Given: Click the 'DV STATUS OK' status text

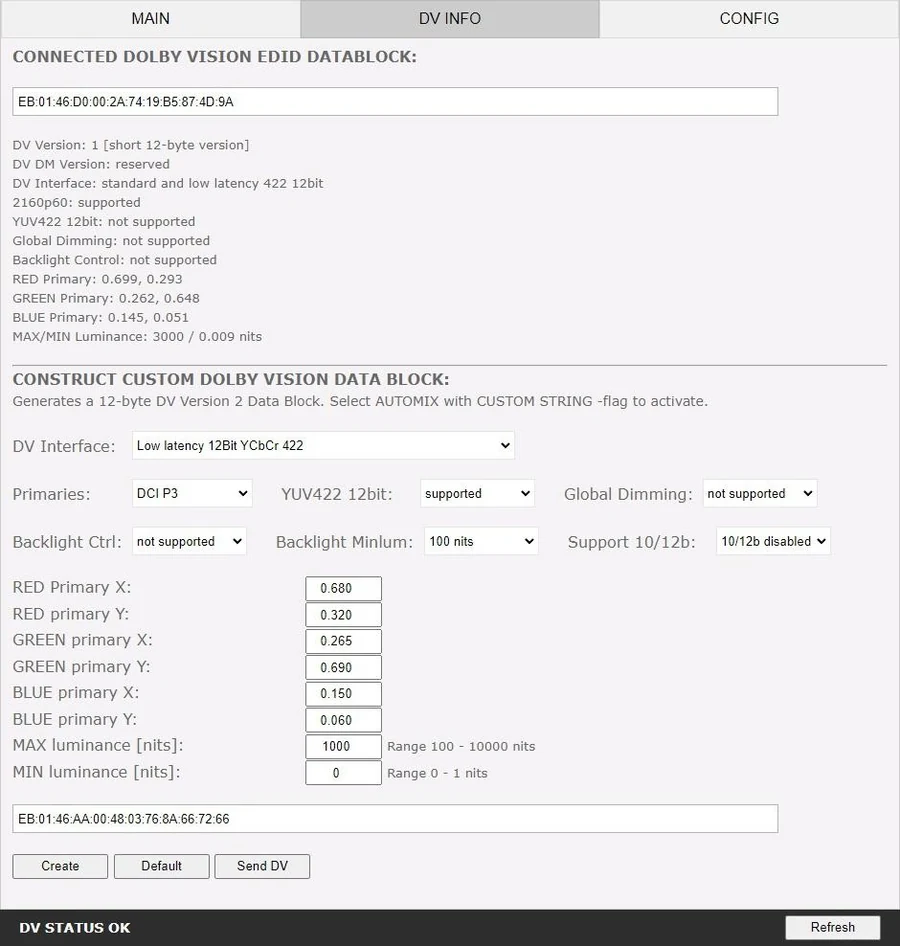Looking at the screenshot, I should [x=75, y=928].
